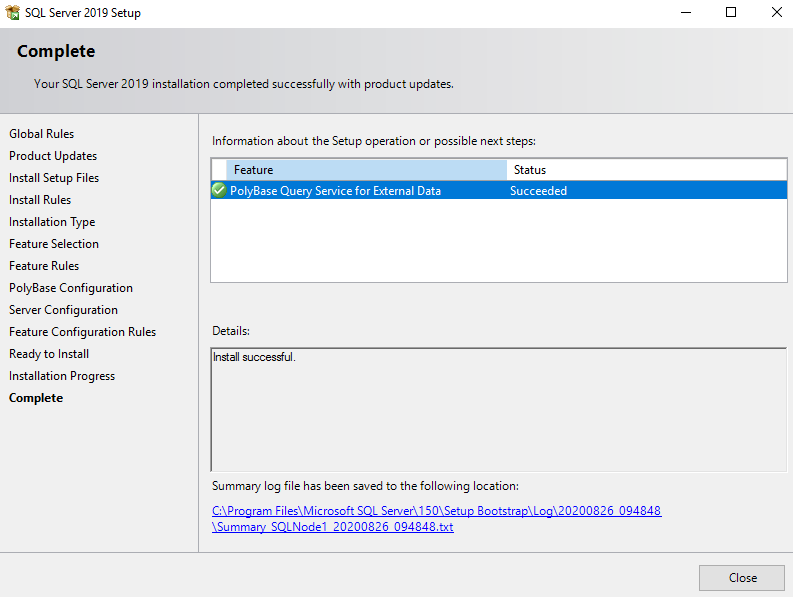
Task: Click the Complete step in sidebar
Action: tap(36, 398)
